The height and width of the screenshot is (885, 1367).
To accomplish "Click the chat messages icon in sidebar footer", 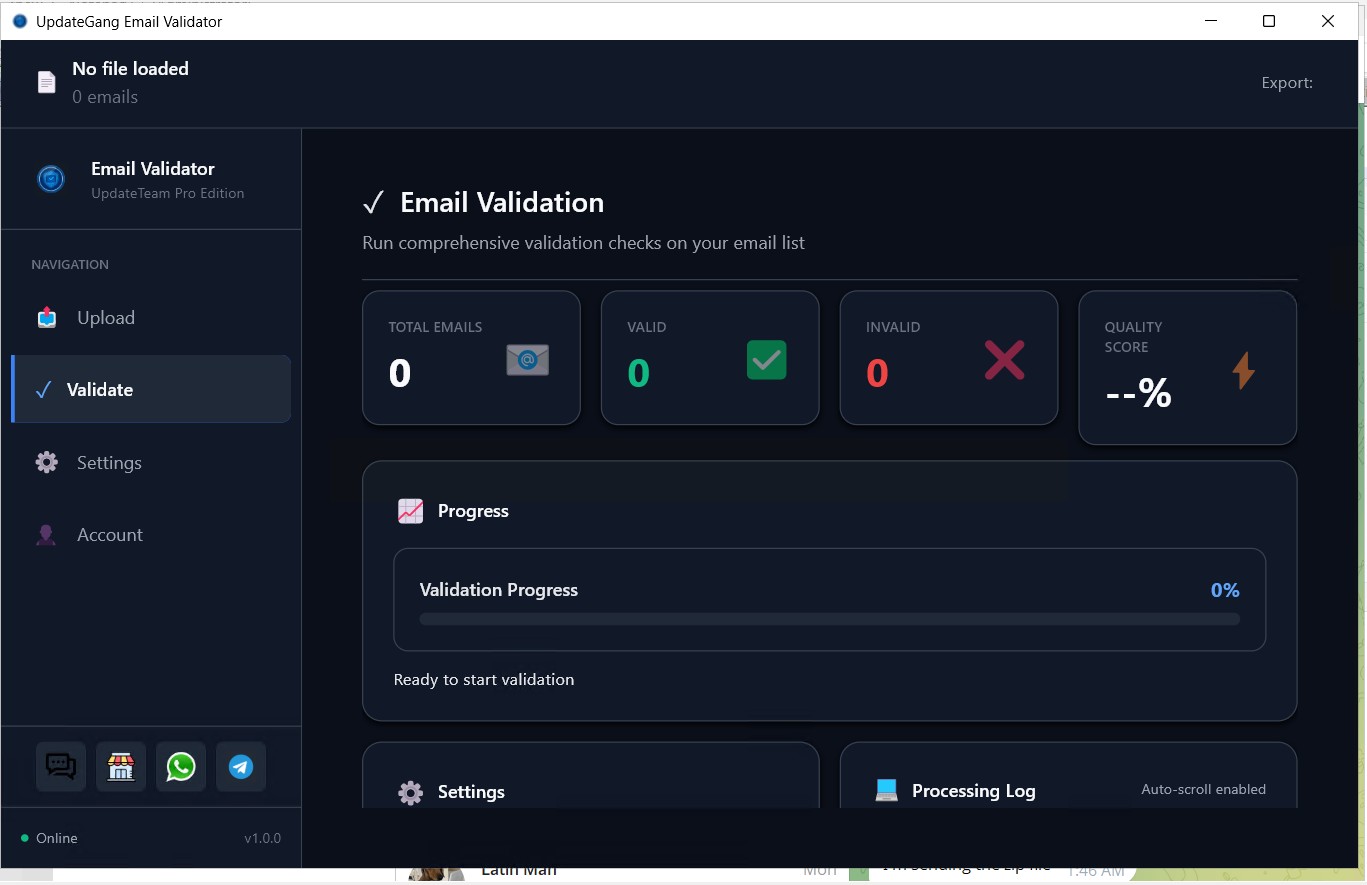I will coord(61,767).
